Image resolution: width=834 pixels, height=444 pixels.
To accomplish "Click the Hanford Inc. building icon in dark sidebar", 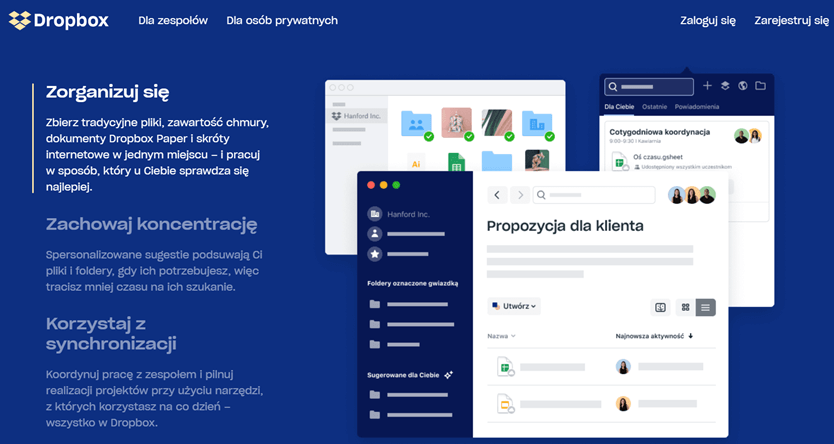I will pyautogui.click(x=375, y=214).
